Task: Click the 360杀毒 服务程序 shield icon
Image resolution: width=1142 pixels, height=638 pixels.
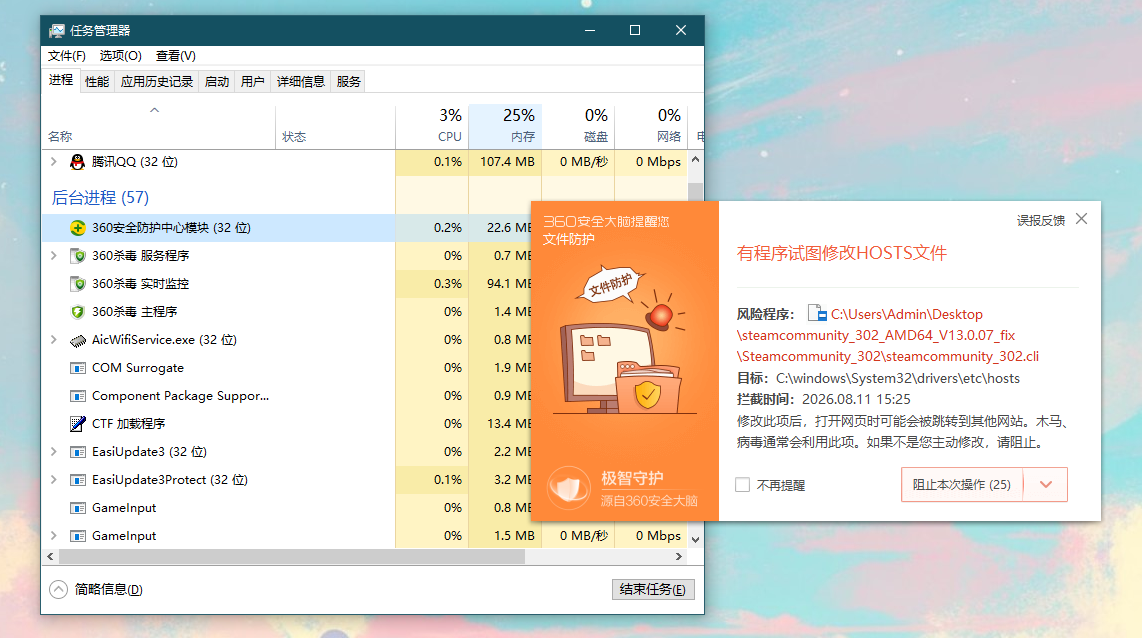Action: tap(77, 256)
